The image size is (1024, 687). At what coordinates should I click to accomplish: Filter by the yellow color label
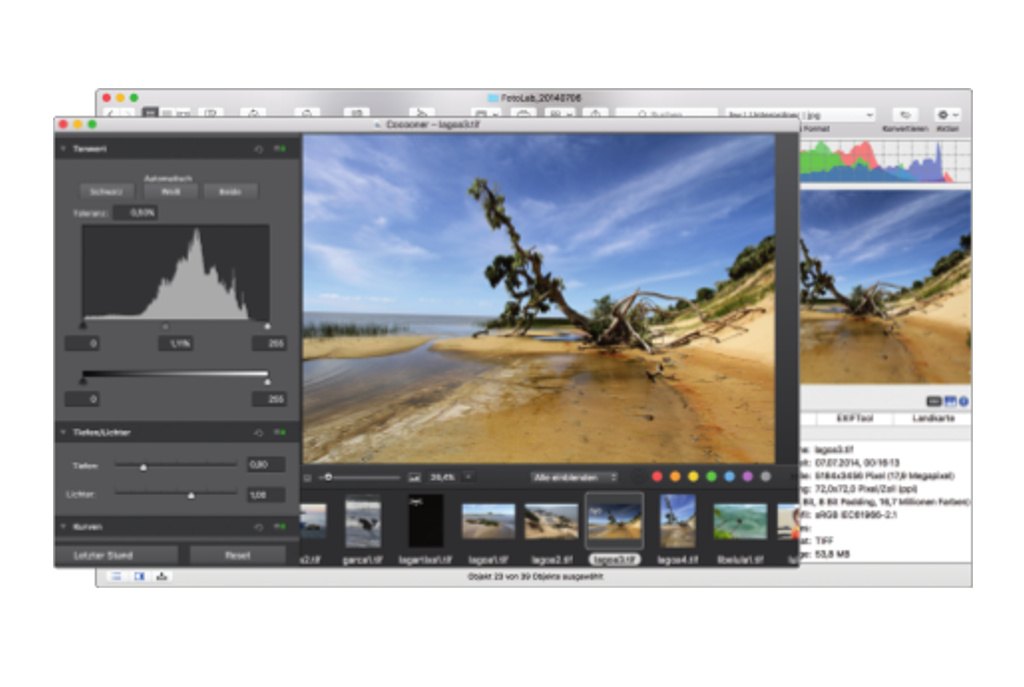(x=694, y=477)
